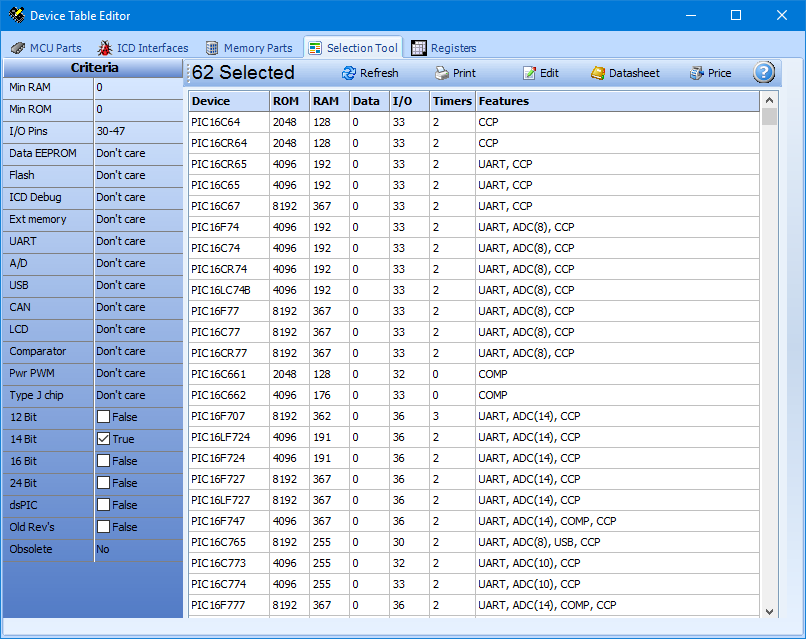Viewport: 806px width, 639px height.
Task: Uncheck the 14 Bit checkbox
Action: (103, 439)
